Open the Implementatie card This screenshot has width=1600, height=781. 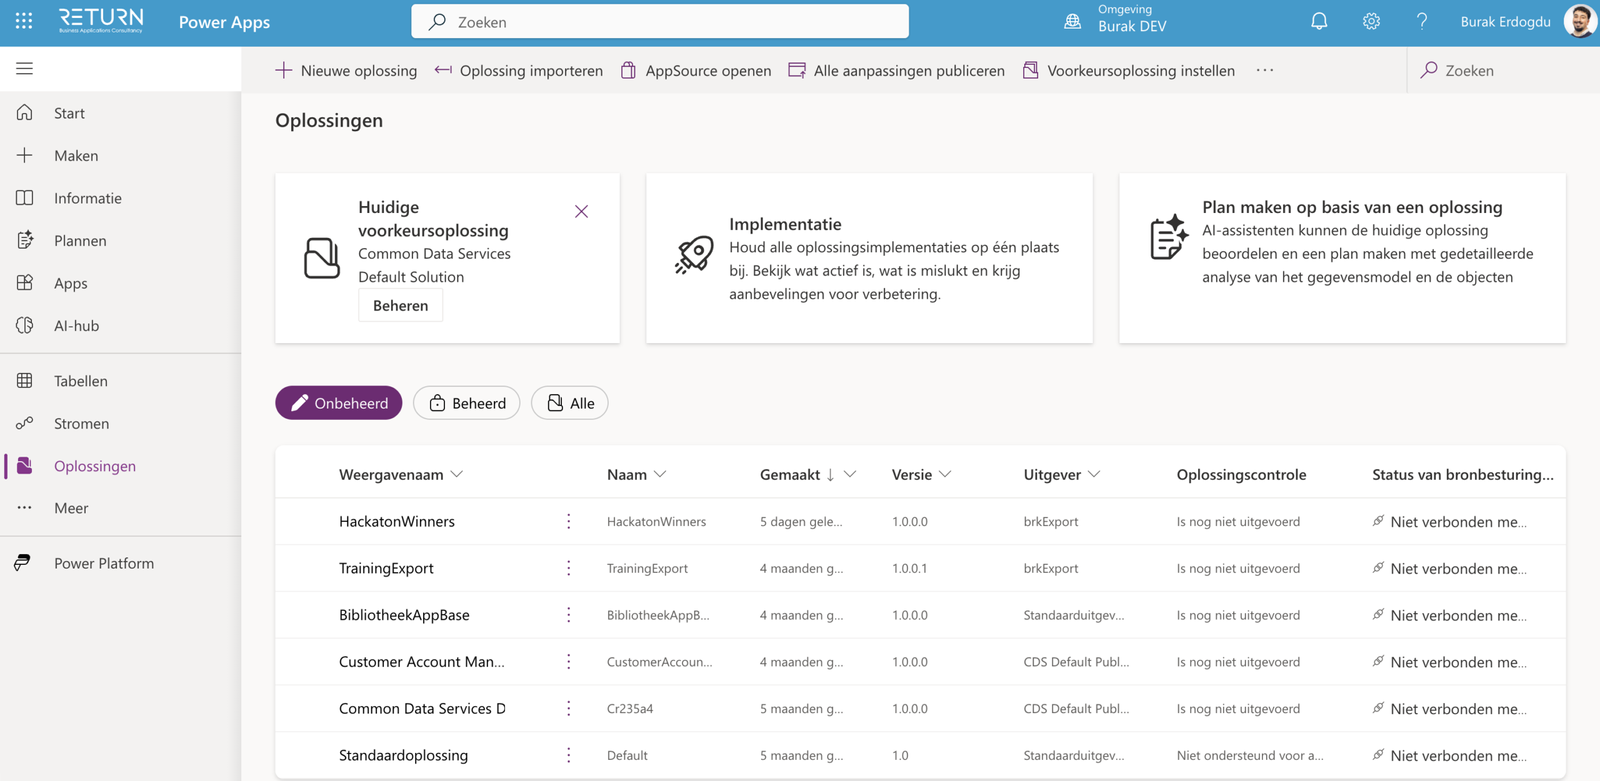click(x=869, y=258)
